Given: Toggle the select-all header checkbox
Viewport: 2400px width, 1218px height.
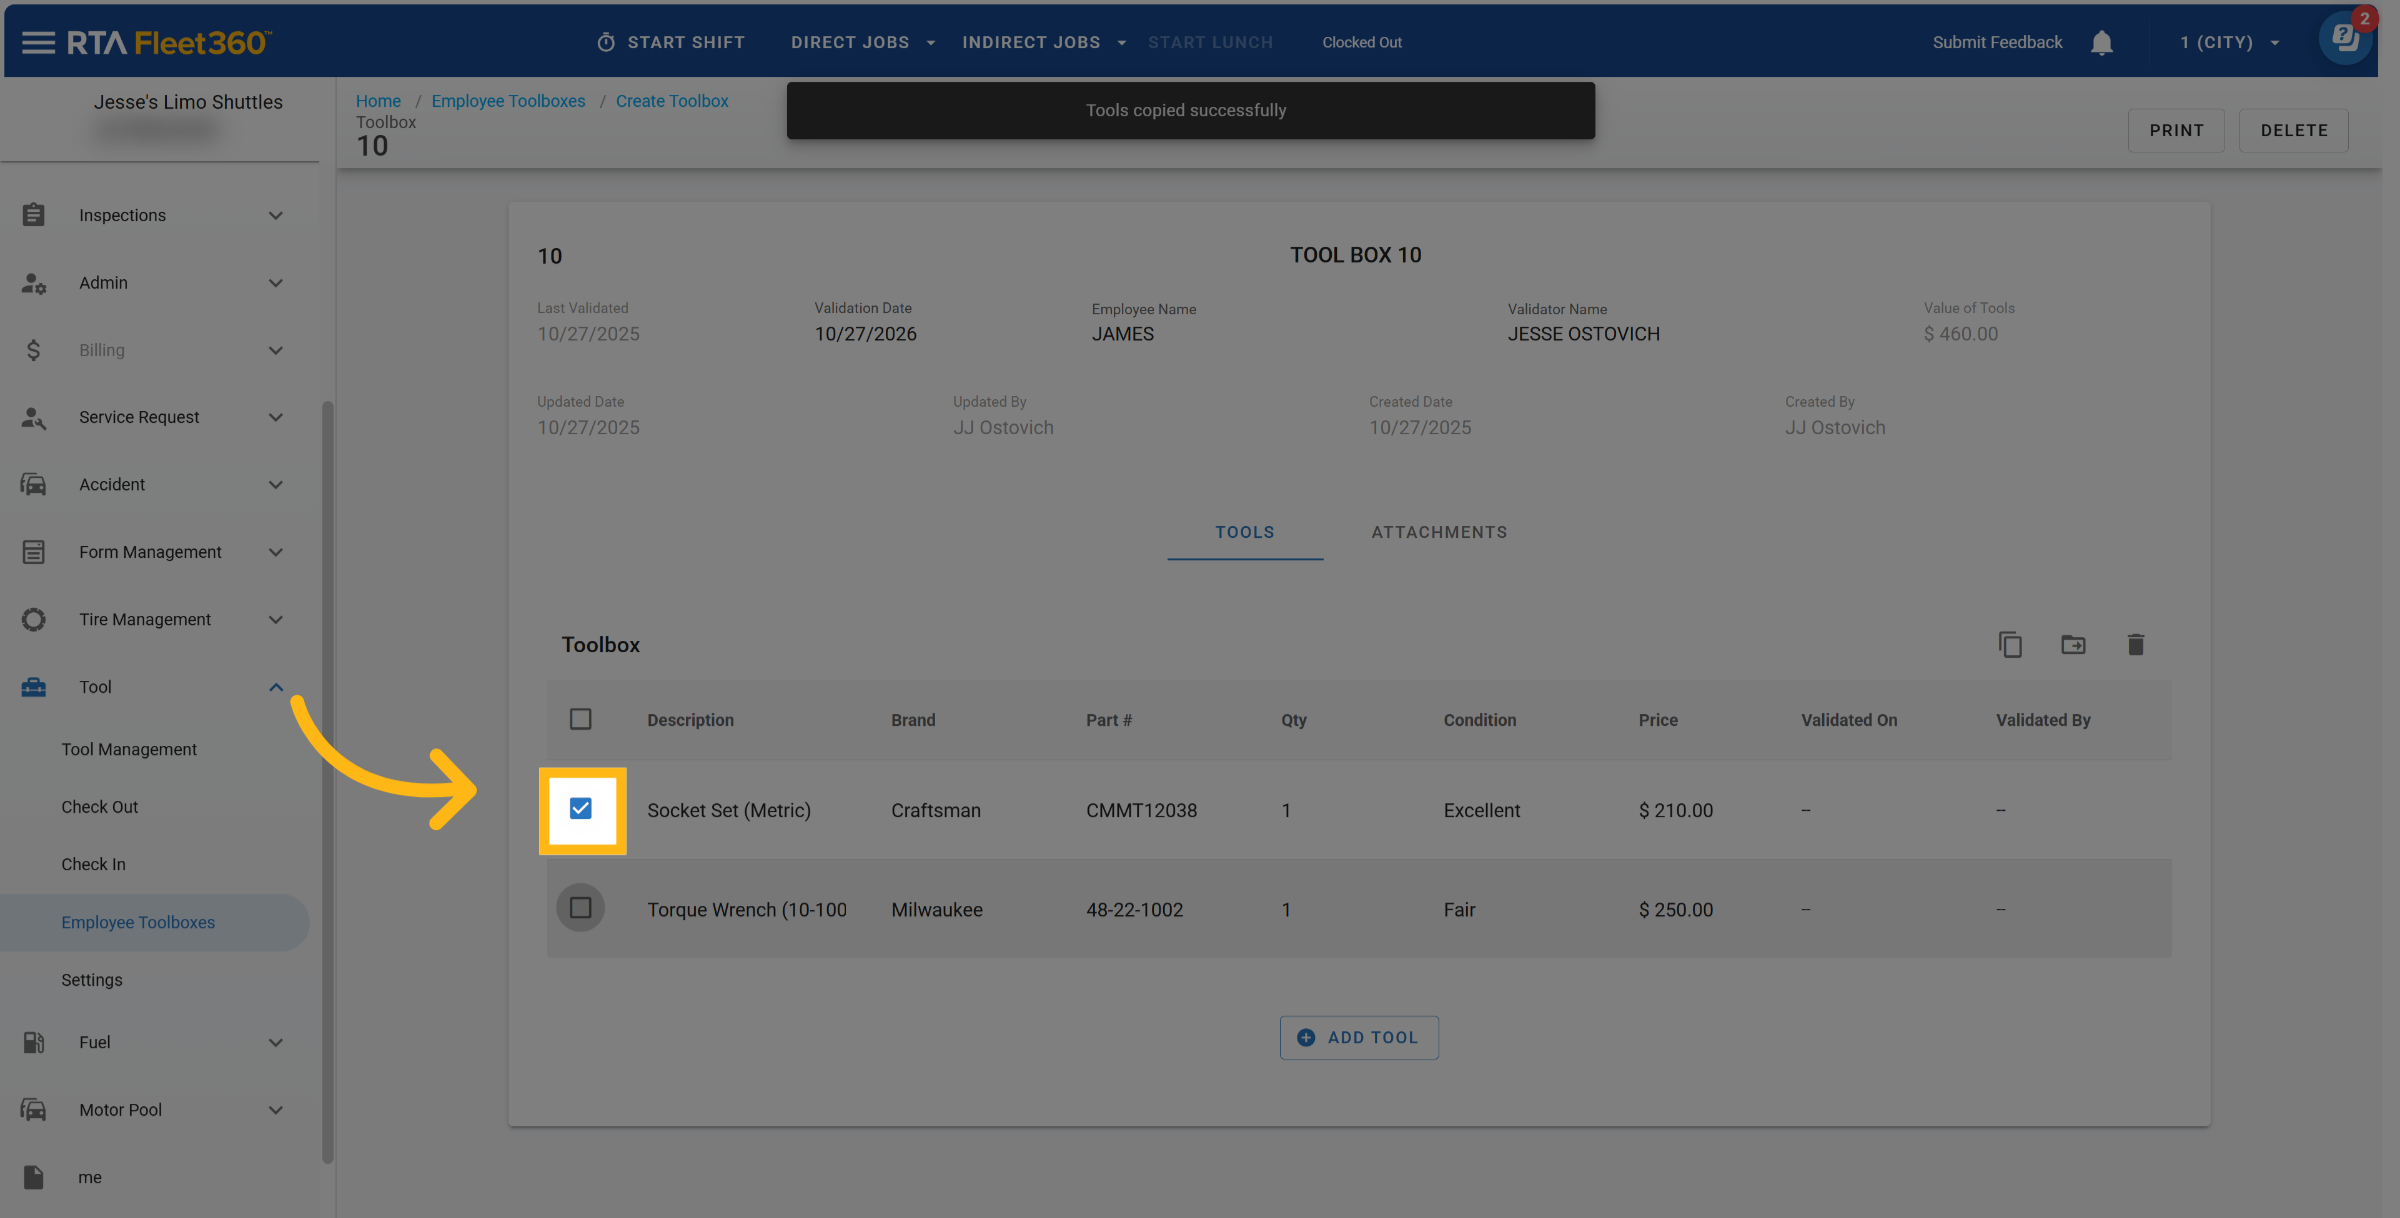Looking at the screenshot, I should [x=581, y=719].
